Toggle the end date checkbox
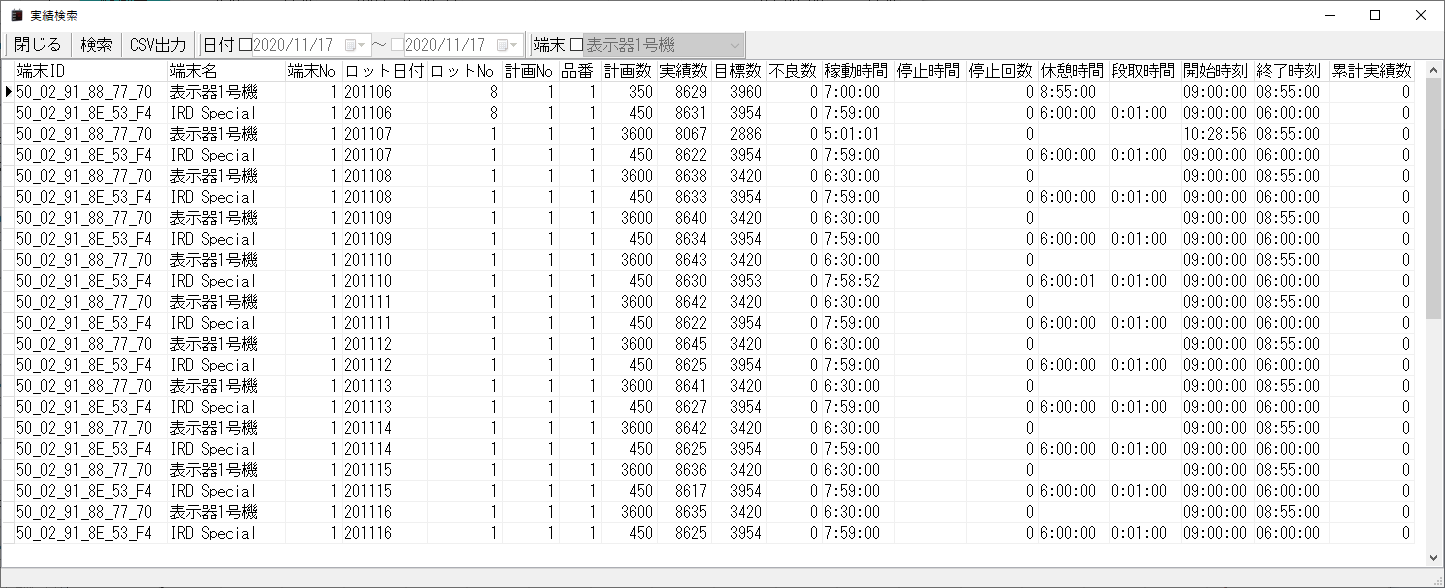The width and height of the screenshot is (1445, 588). pos(398,45)
